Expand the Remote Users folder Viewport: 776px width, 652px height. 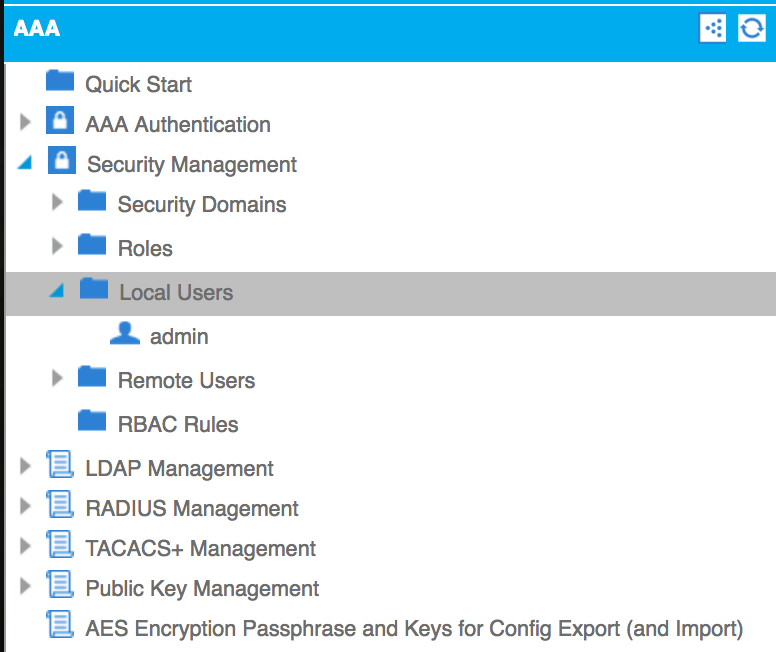click(x=57, y=378)
